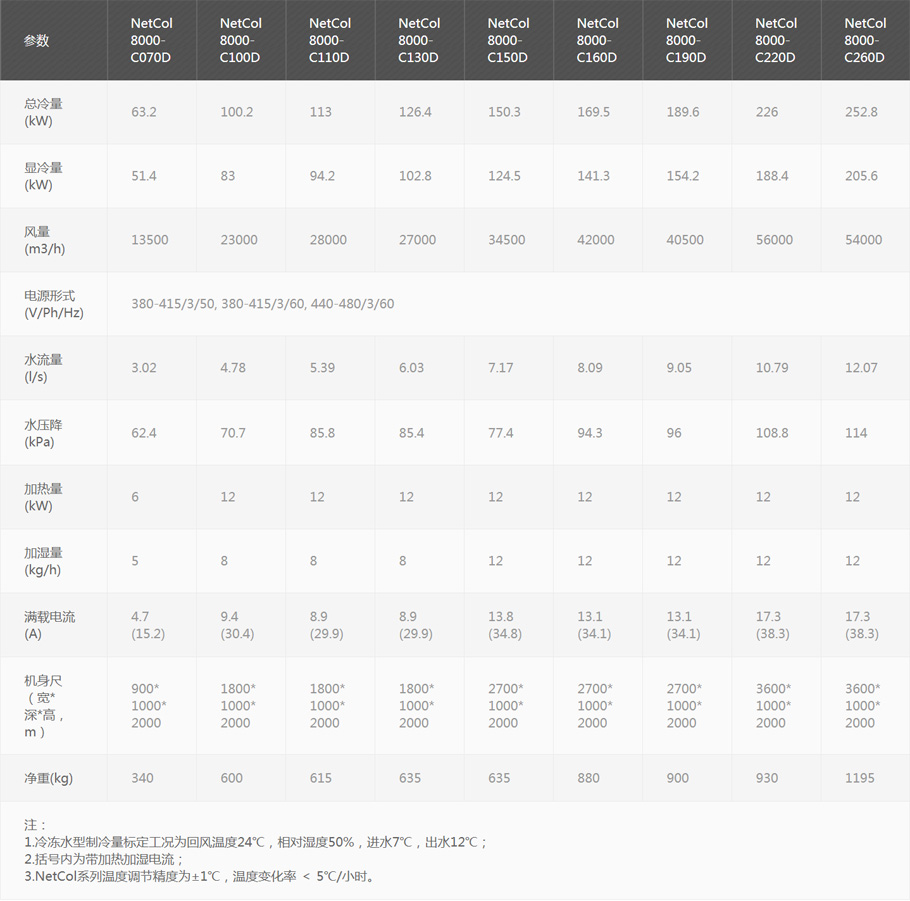The image size is (910, 901).
Task: Click the 380-415/3/50 power supply text
Action: (x=173, y=304)
